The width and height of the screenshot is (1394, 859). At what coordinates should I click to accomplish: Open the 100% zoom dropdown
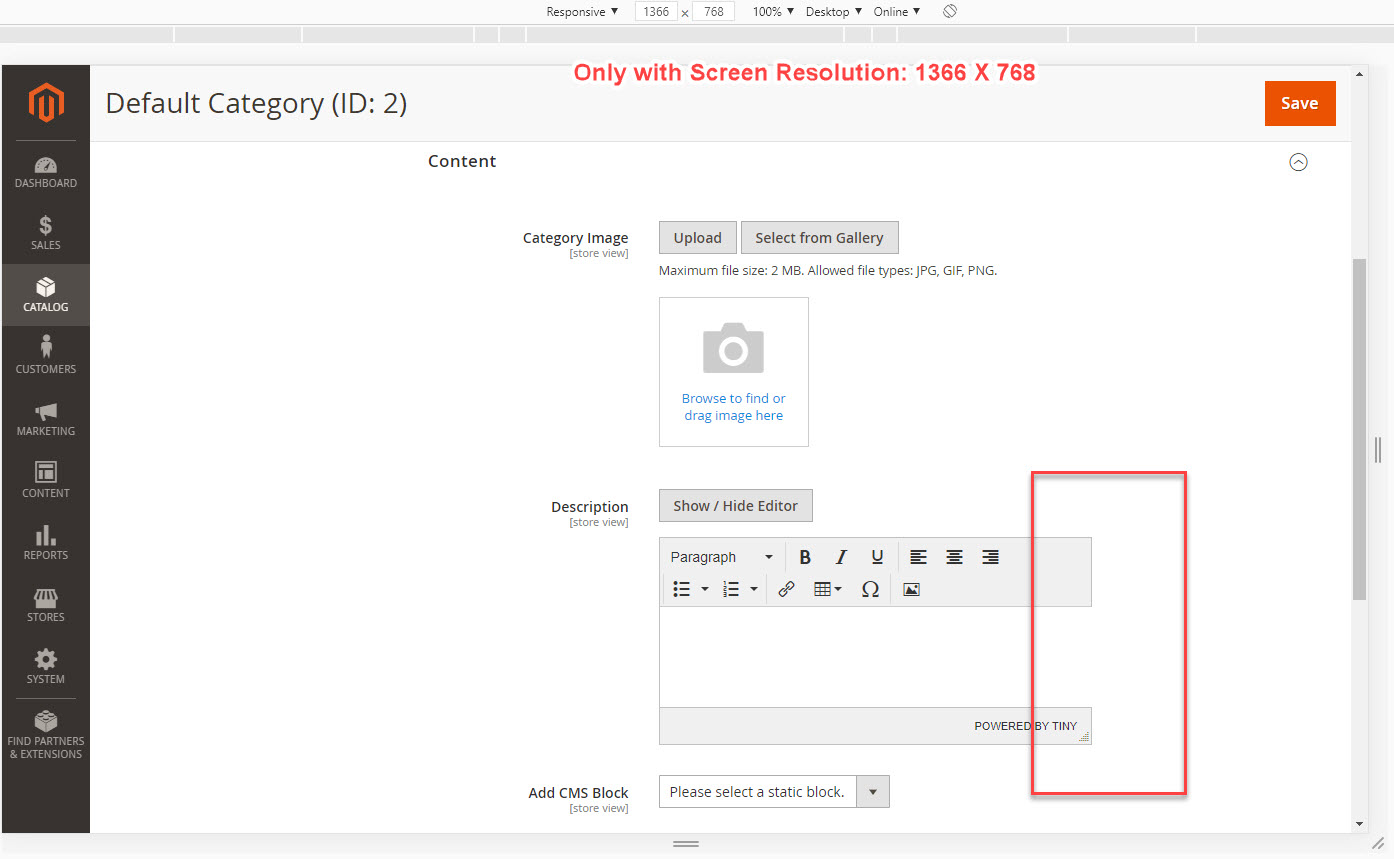click(x=773, y=12)
